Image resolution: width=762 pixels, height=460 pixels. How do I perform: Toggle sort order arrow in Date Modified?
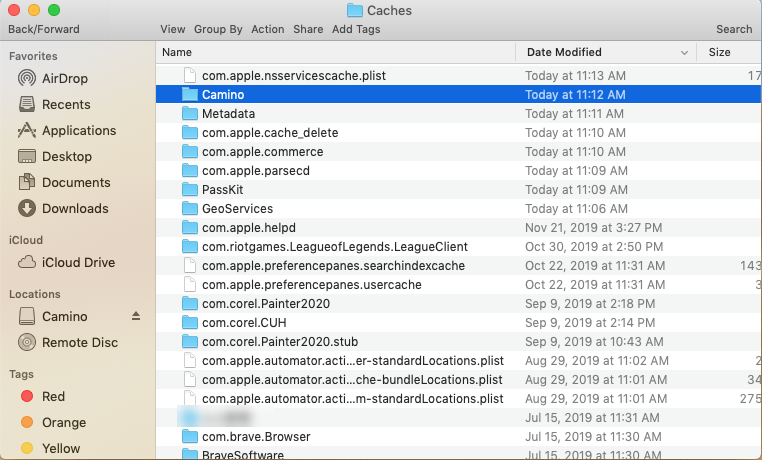point(685,52)
